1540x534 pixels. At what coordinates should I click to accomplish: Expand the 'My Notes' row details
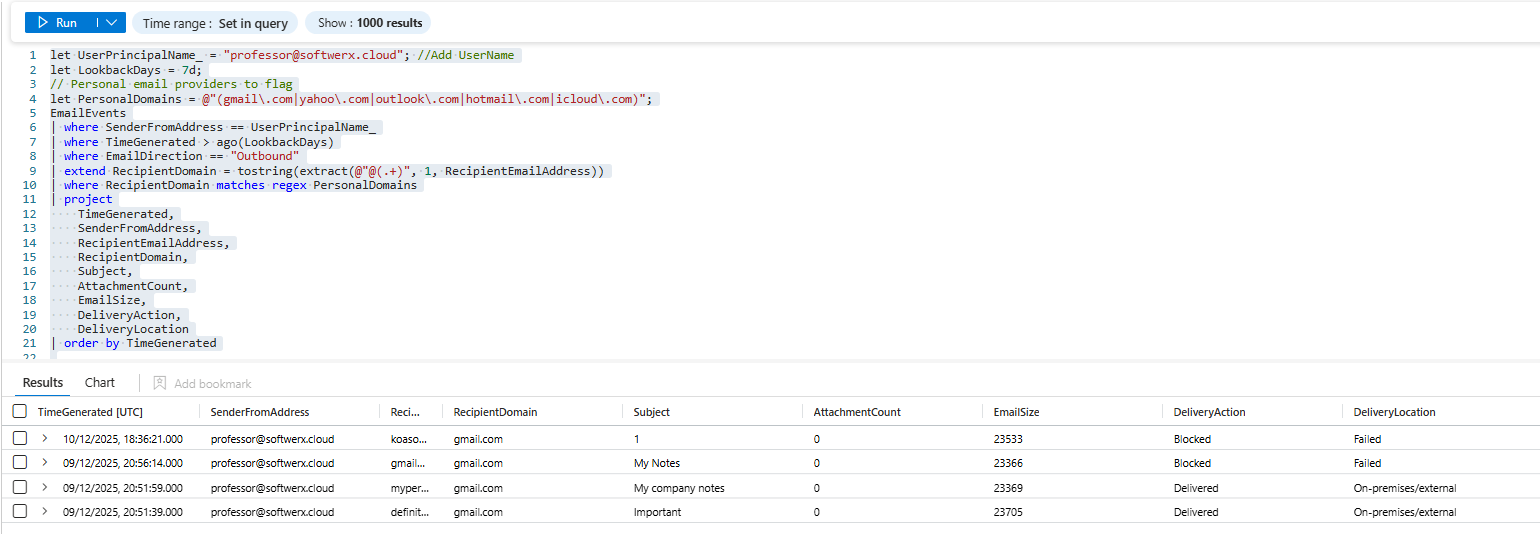44,463
